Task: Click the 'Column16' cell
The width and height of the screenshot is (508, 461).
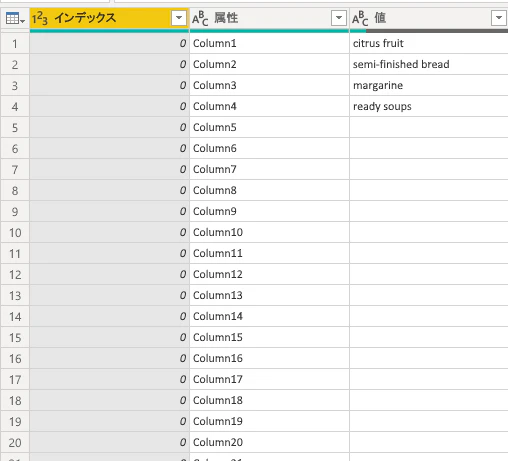Action: coord(269,358)
